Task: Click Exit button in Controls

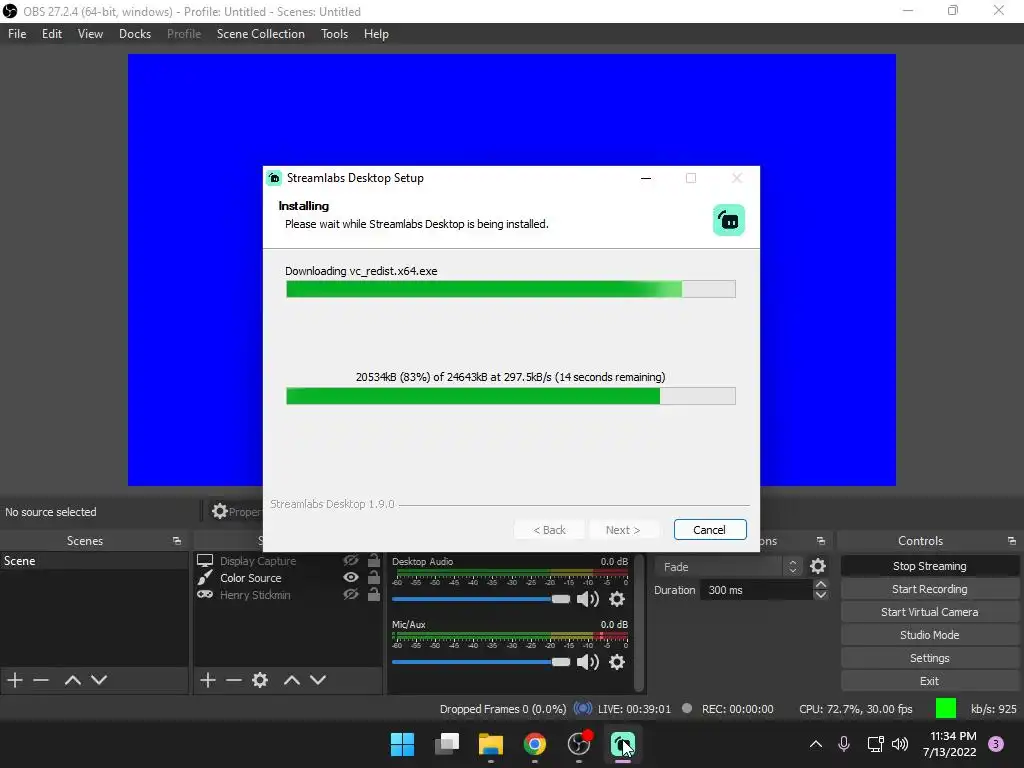Action: click(x=929, y=681)
